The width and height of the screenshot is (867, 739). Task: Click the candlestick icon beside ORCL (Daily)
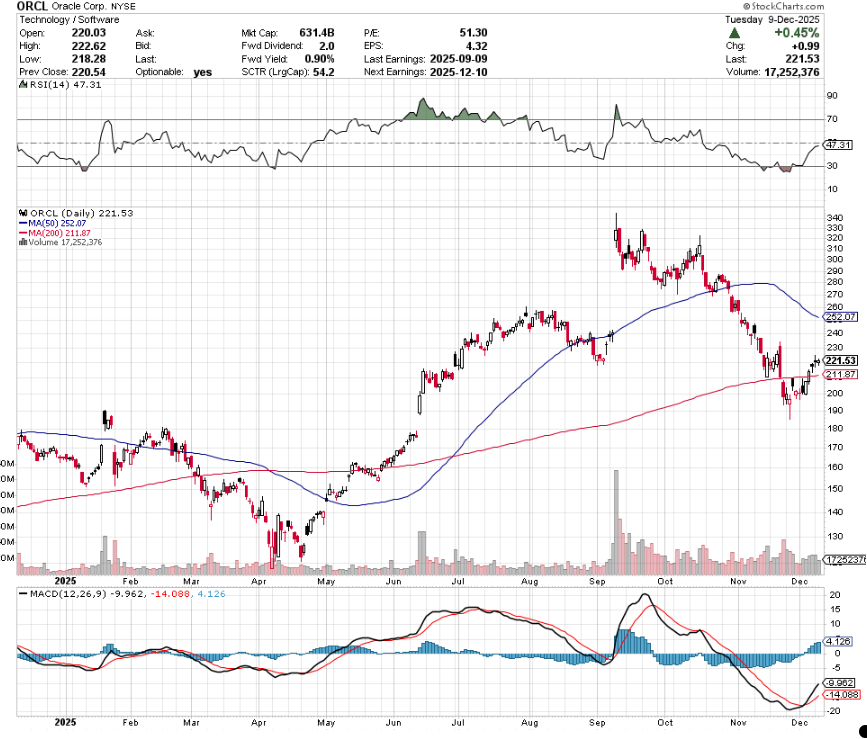point(24,213)
